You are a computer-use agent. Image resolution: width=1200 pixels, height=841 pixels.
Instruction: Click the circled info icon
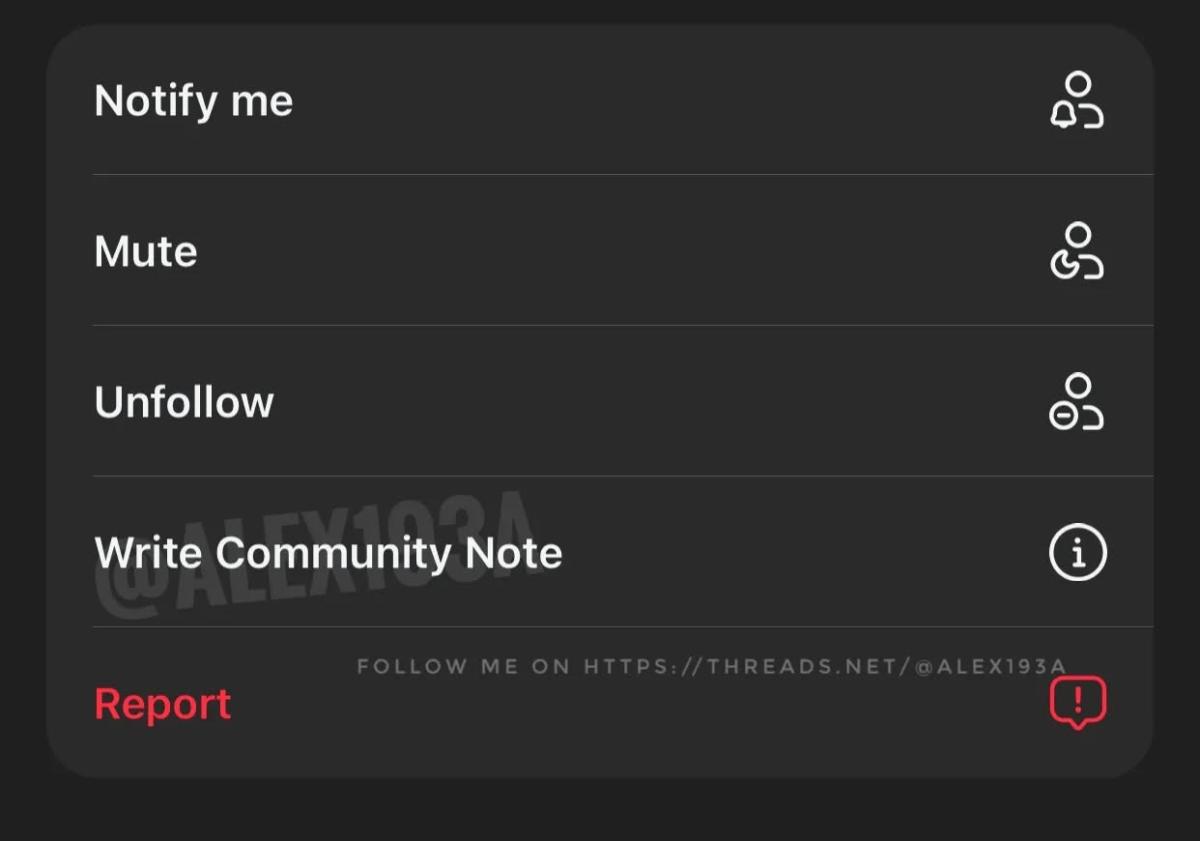coord(1078,553)
